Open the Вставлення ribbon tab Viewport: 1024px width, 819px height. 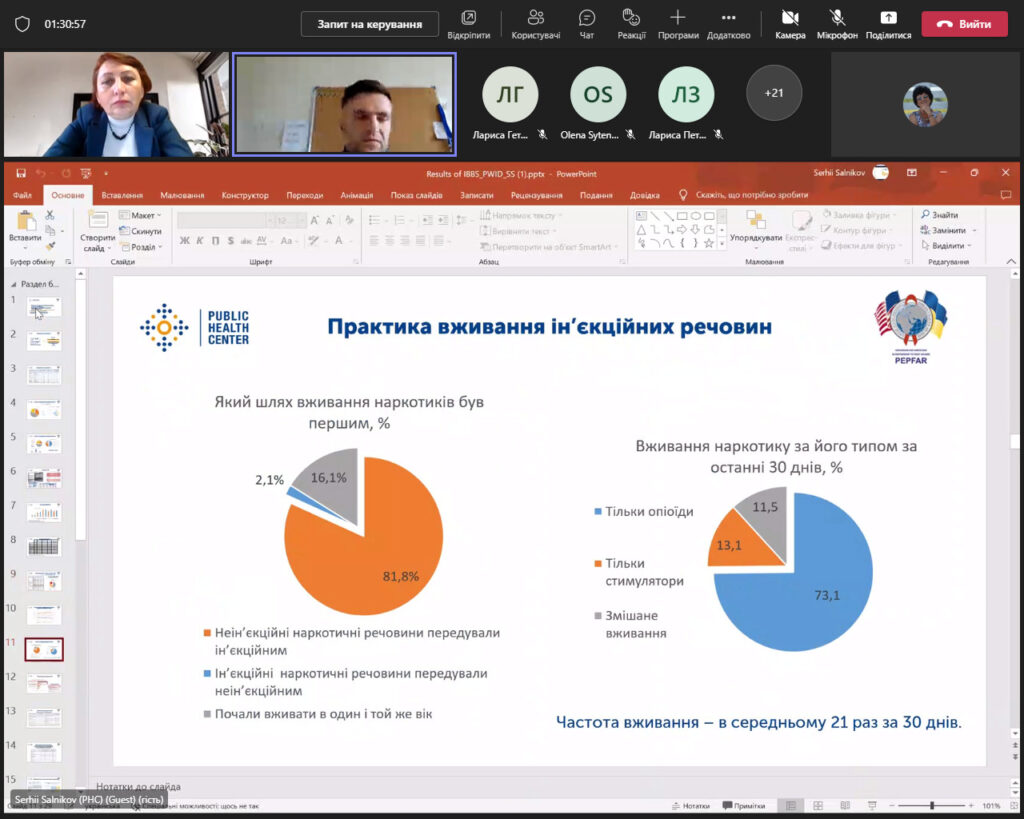[x=122, y=195]
